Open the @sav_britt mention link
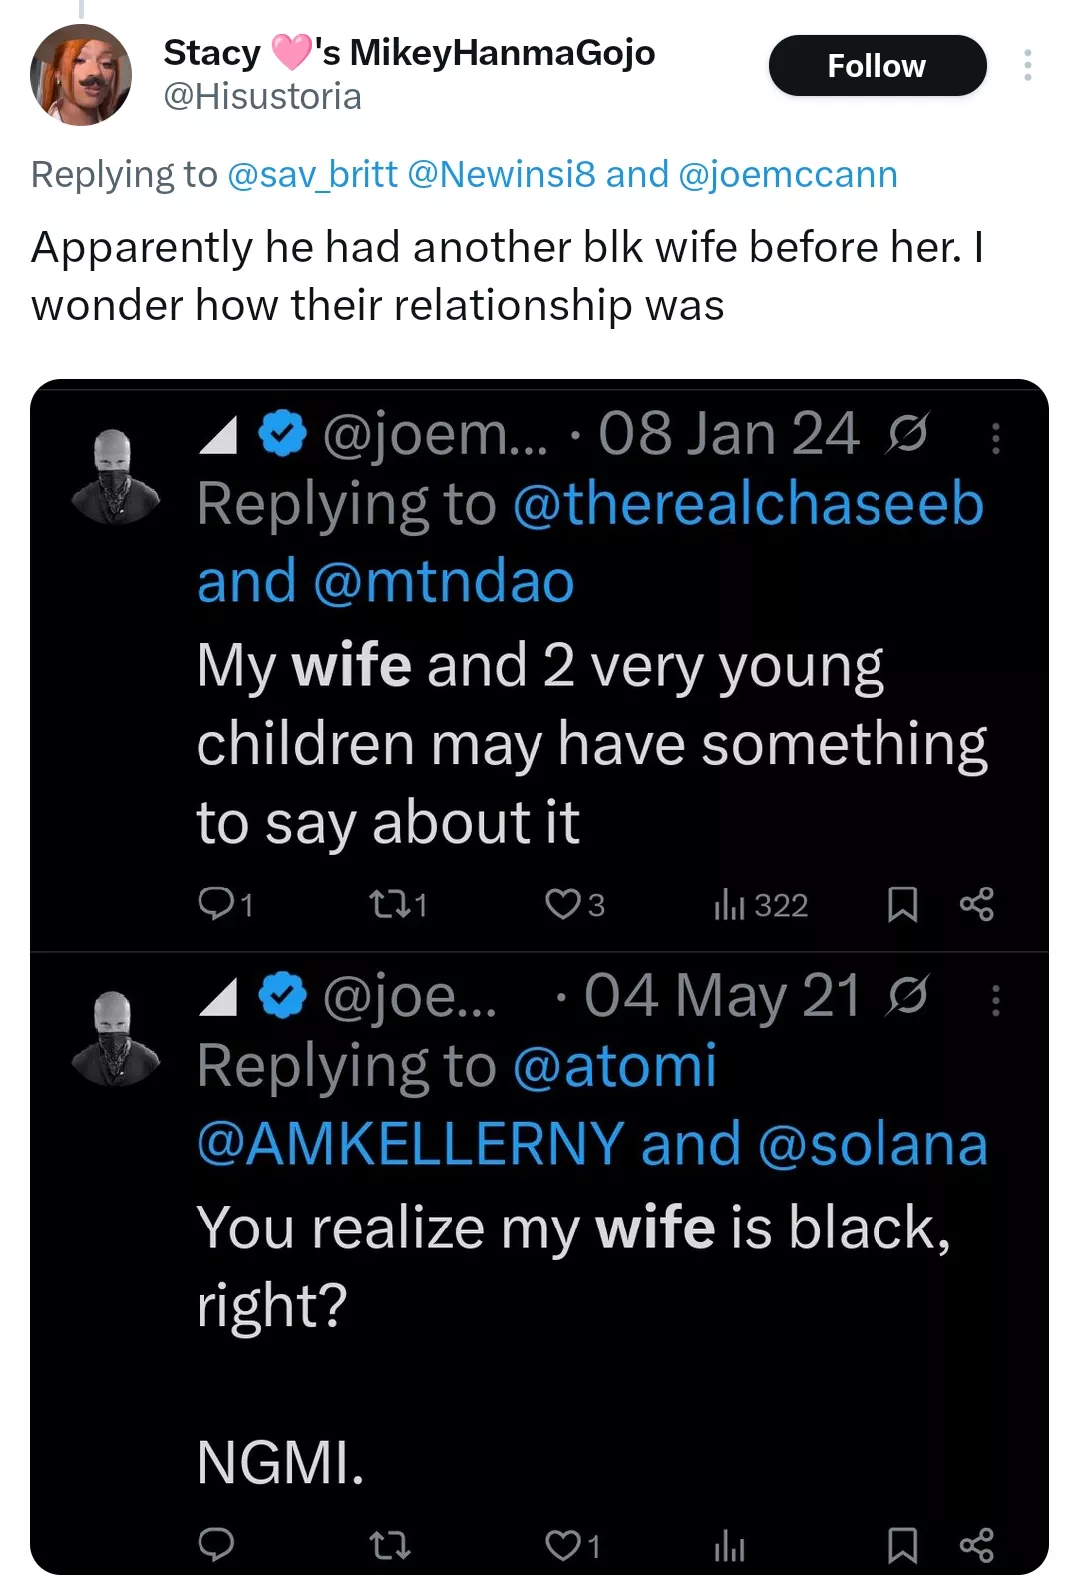The image size is (1079, 1587). click(312, 174)
